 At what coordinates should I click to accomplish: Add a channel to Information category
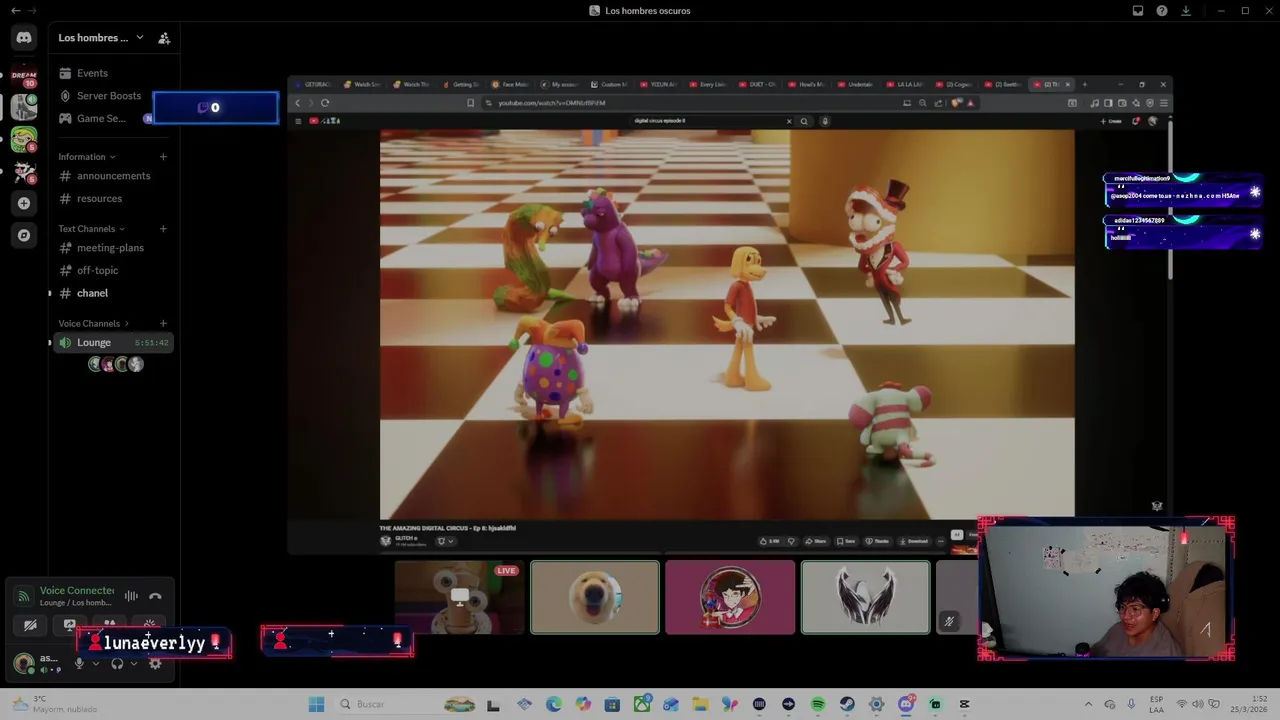click(163, 157)
